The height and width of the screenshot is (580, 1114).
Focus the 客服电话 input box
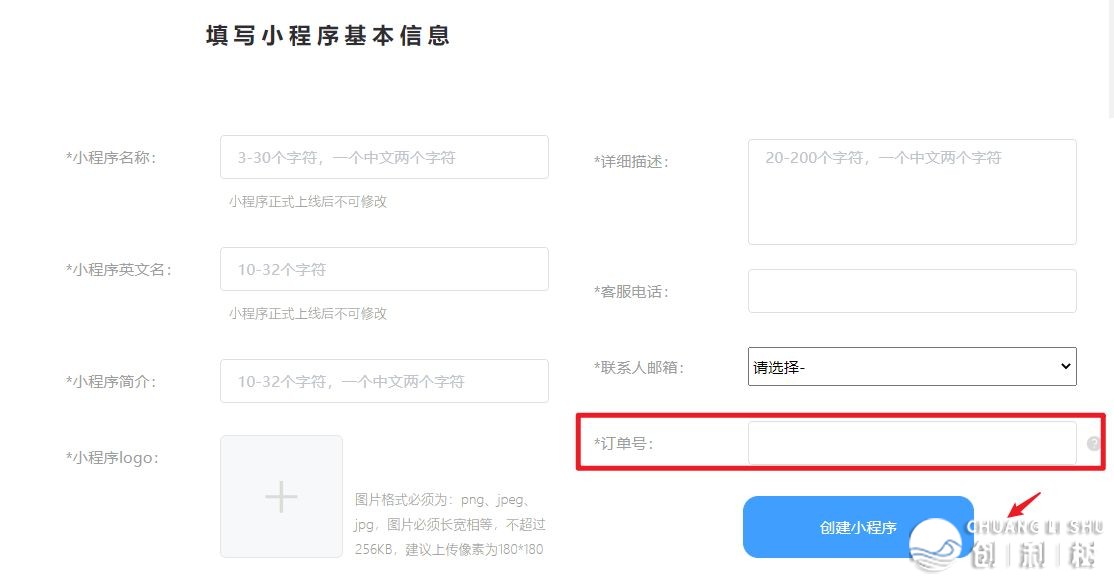coord(911,291)
